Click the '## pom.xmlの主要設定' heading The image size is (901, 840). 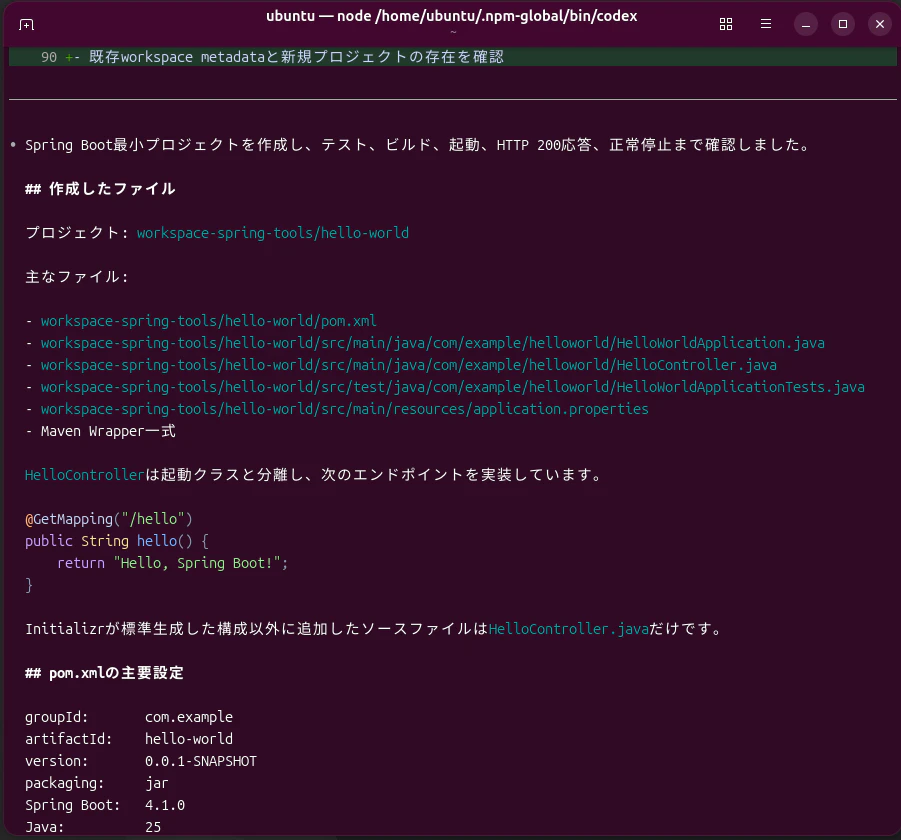(104, 673)
